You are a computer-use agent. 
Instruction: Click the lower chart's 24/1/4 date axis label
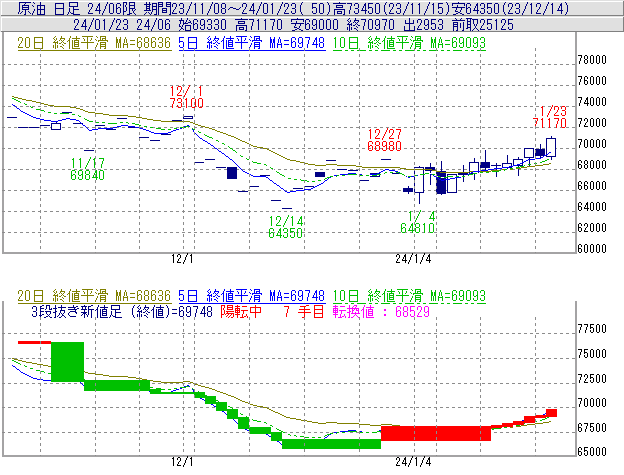click(413, 462)
